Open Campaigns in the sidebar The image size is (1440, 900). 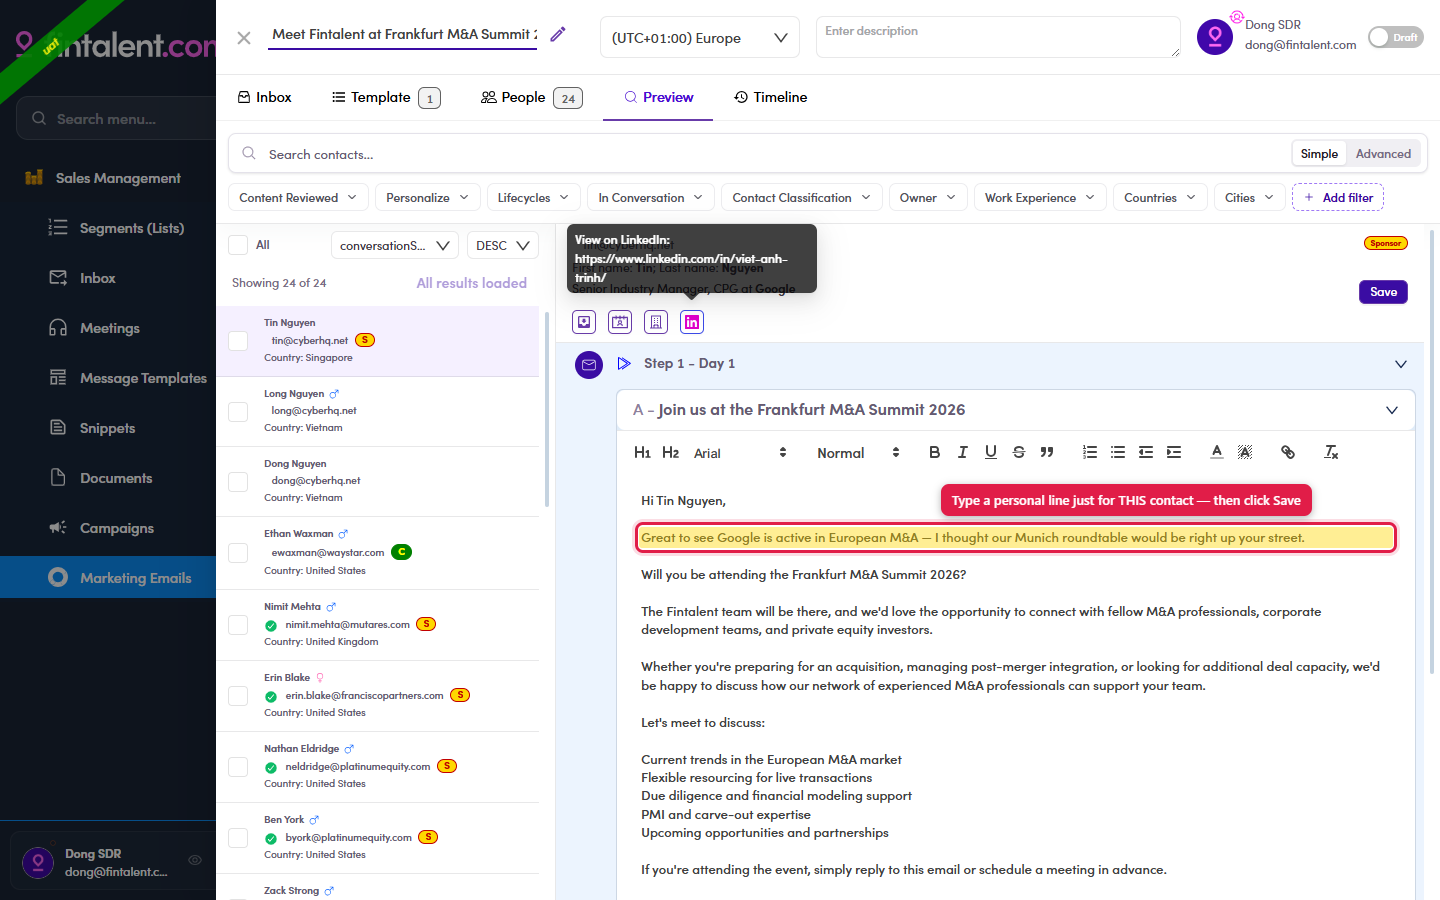pos(101,528)
